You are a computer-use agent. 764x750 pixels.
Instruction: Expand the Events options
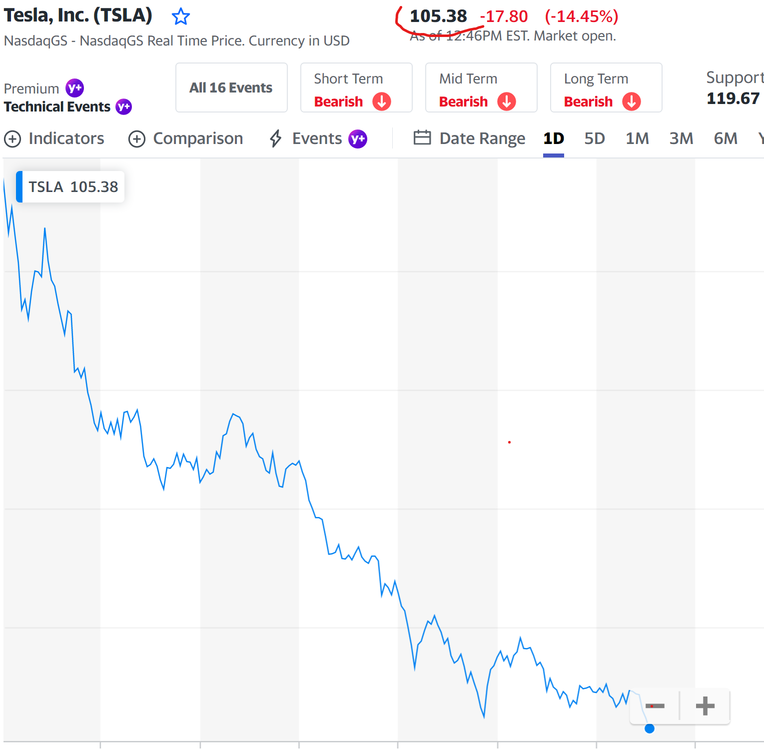(318, 139)
